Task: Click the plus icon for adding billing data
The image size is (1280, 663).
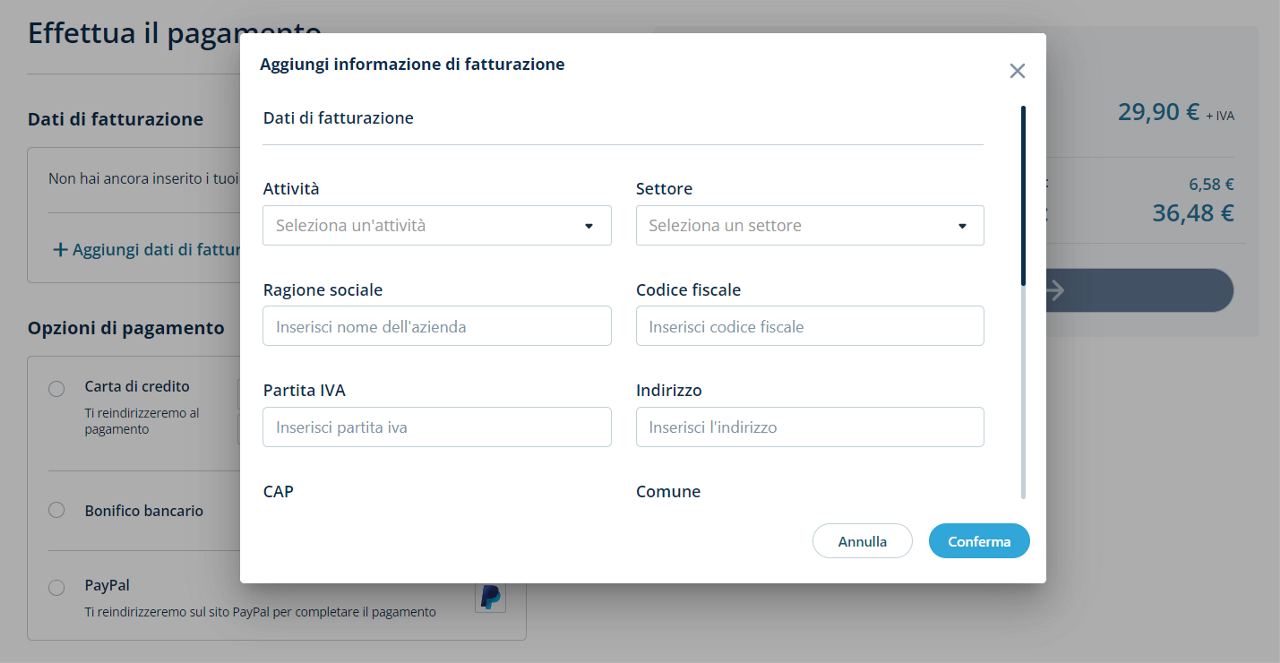Action: coord(60,249)
